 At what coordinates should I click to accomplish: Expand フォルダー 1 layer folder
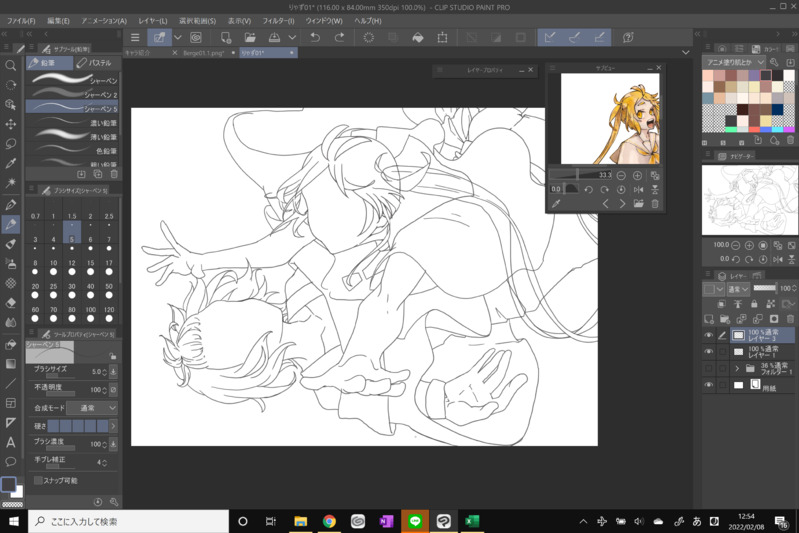pyautogui.click(x=737, y=368)
